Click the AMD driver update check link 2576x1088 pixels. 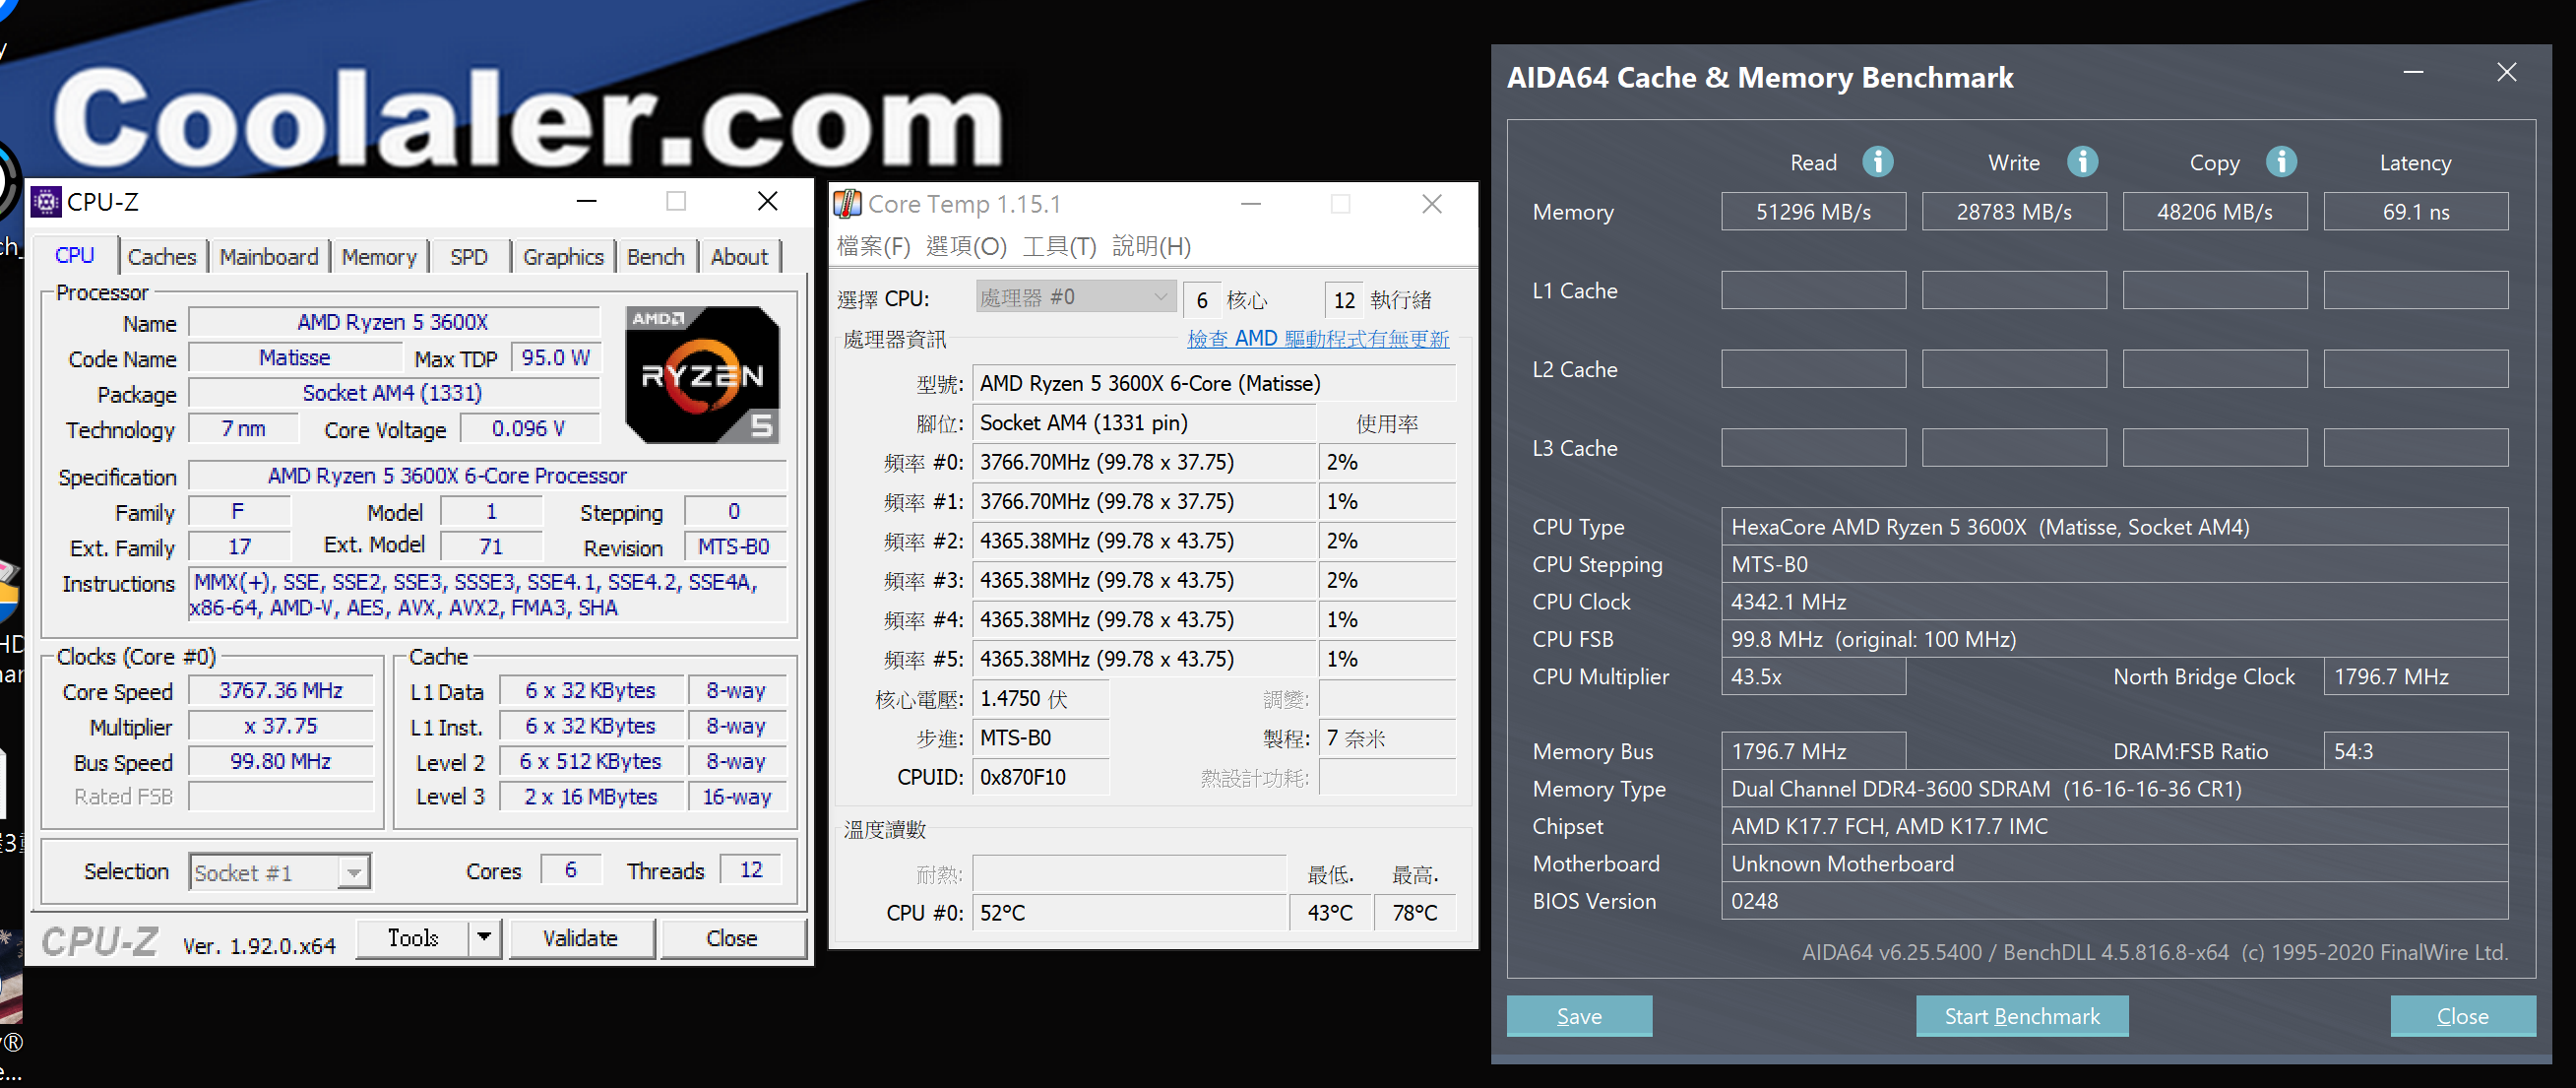[x=1317, y=339]
